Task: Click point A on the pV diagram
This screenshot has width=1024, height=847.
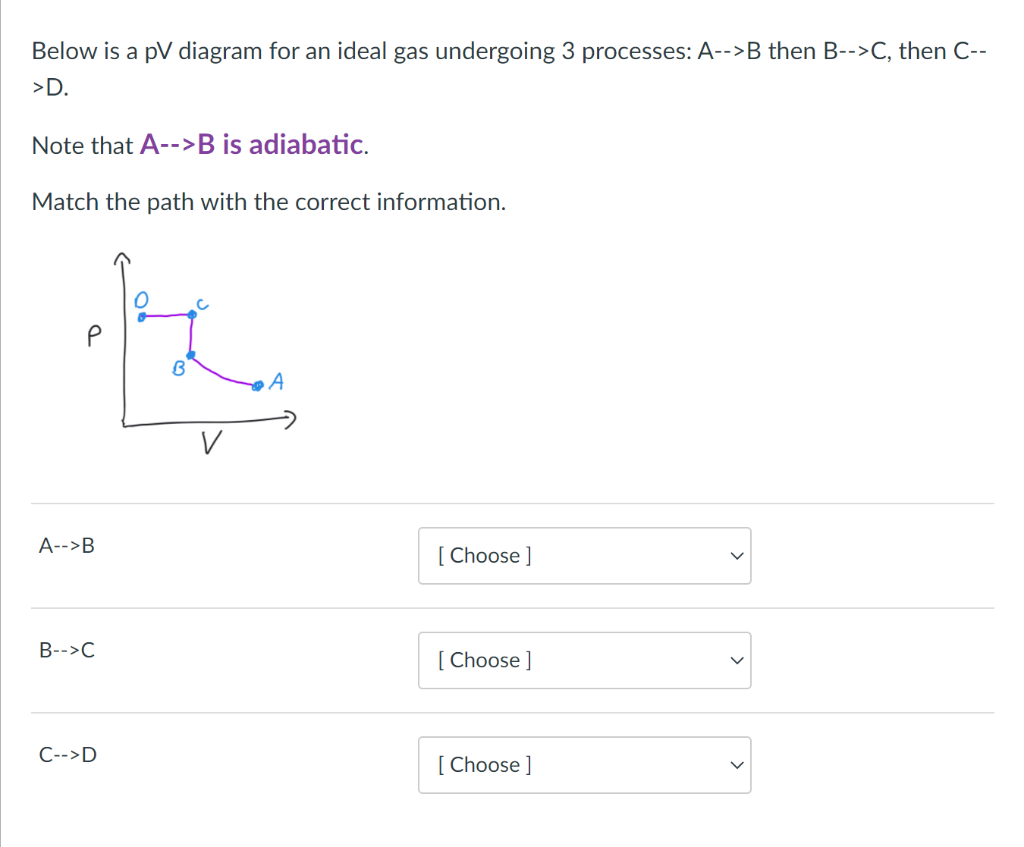Action: tap(258, 386)
